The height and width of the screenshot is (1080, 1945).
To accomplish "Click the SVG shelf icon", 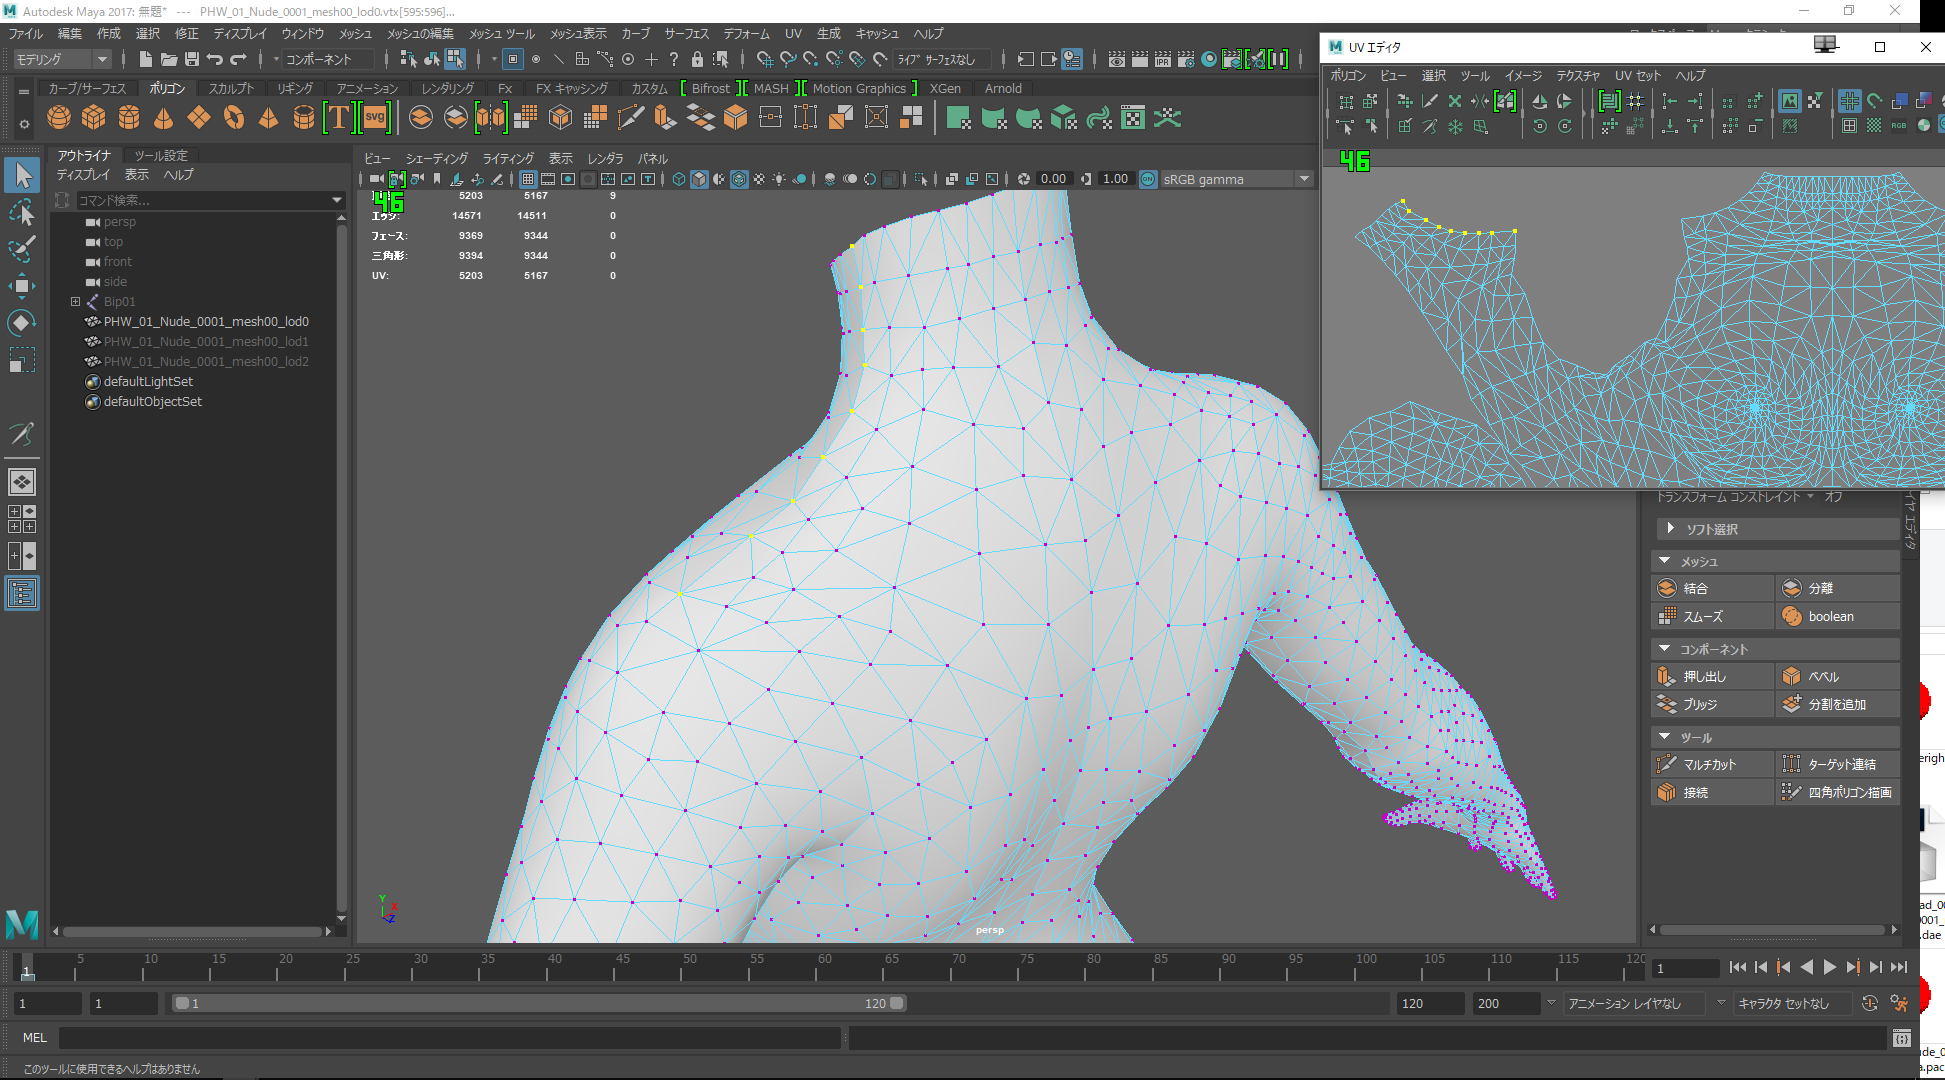I will tap(375, 118).
